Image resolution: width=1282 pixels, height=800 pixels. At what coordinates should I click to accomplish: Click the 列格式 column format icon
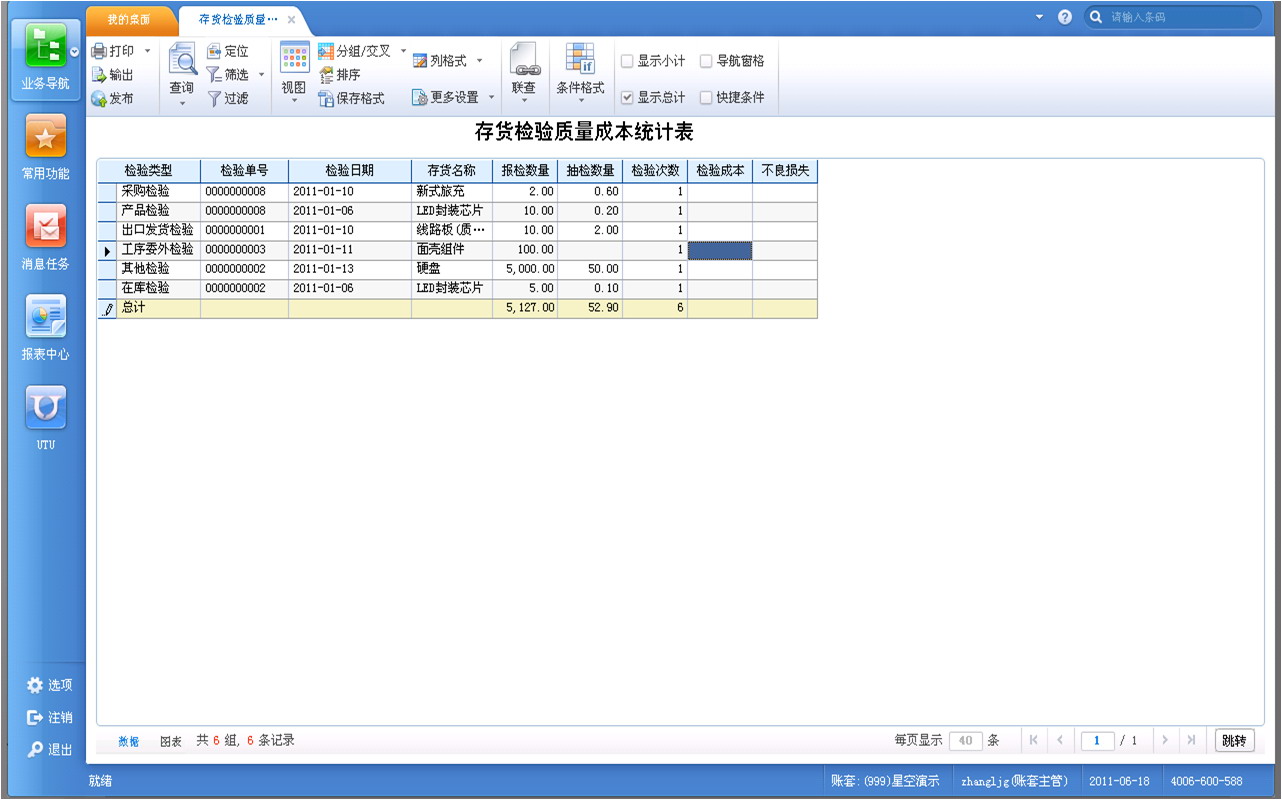pyautogui.click(x=420, y=61)
